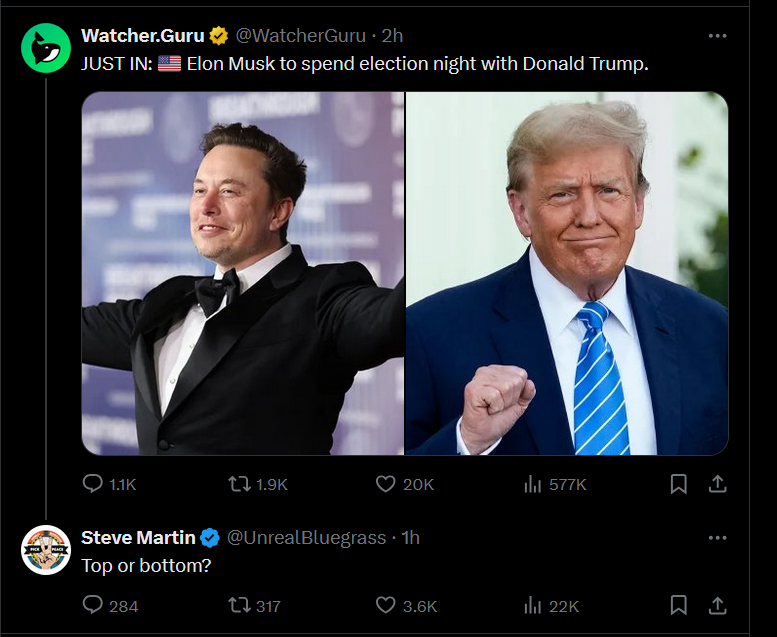
Task: Open more options on Steve Martin's reply
Action: (x=717, y=538)
